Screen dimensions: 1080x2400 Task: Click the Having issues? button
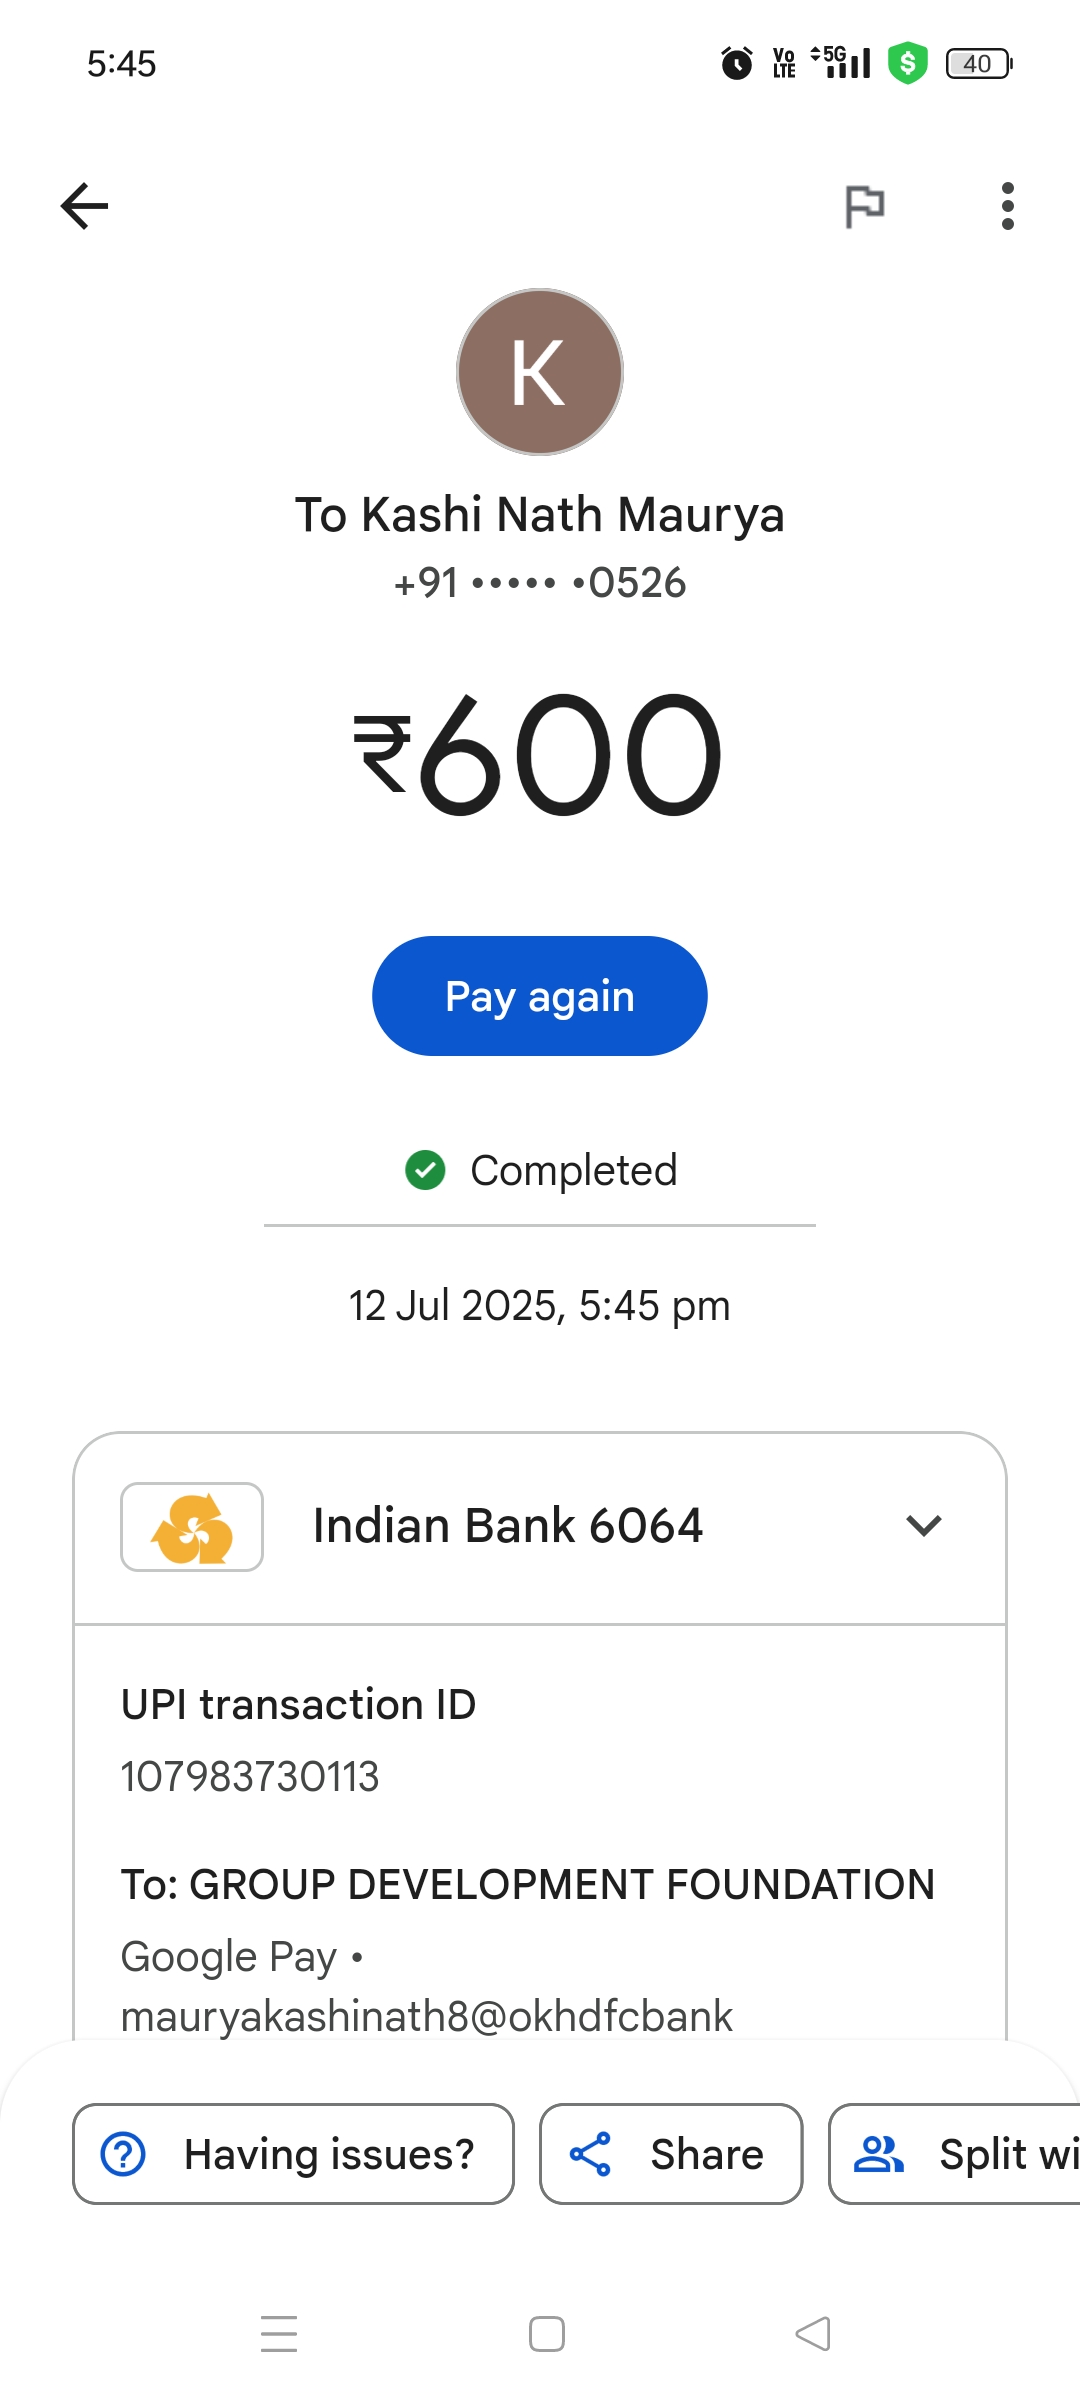[293, 2154]
